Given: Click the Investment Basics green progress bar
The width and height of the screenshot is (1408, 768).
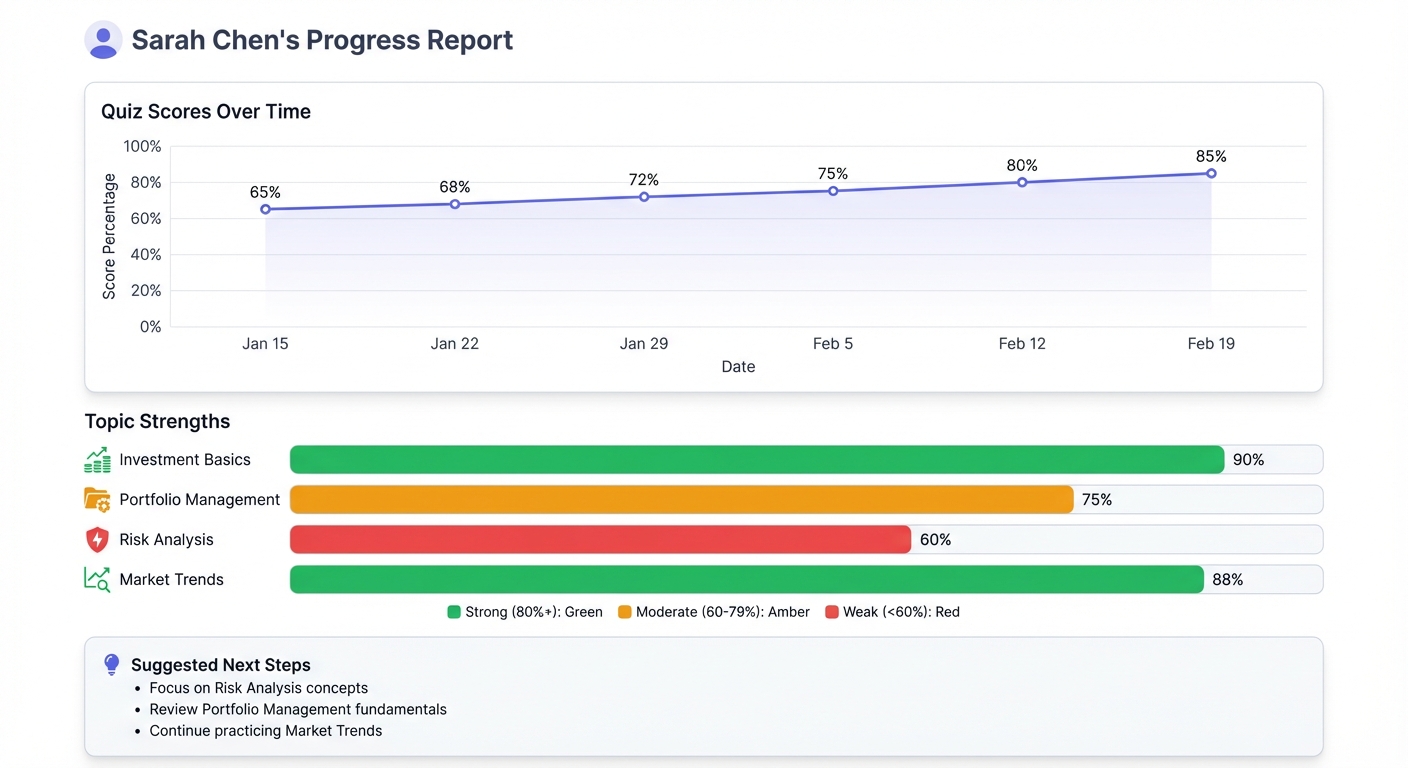Looking at the screenshot, I should (x=757, y=460).
